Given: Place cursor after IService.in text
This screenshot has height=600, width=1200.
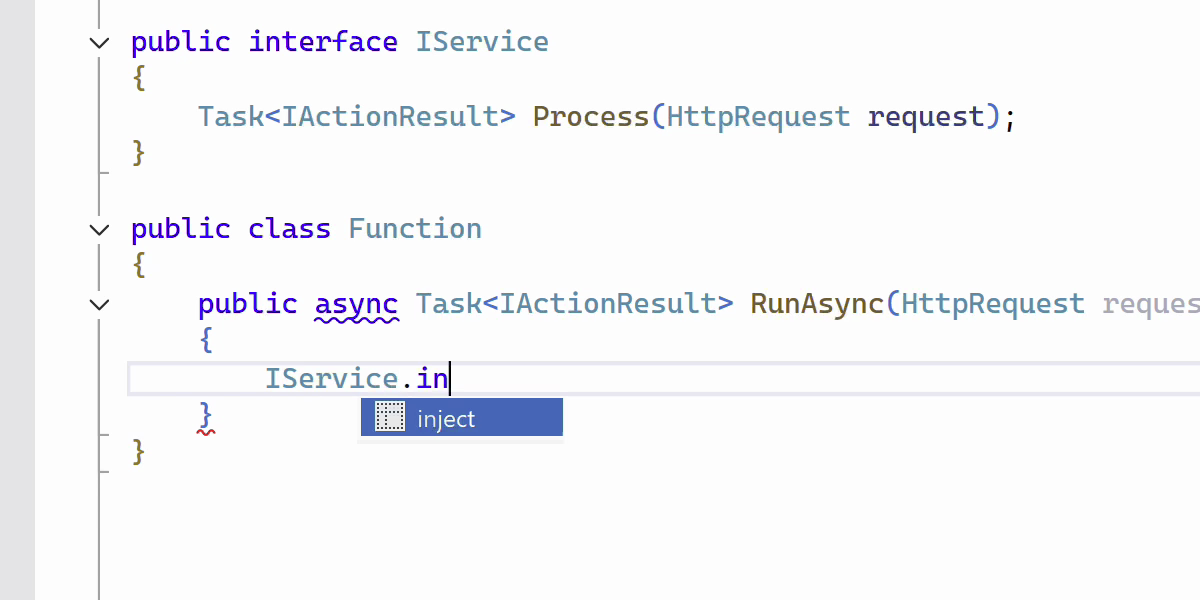Looking at the screenshot, I should 450,379.
